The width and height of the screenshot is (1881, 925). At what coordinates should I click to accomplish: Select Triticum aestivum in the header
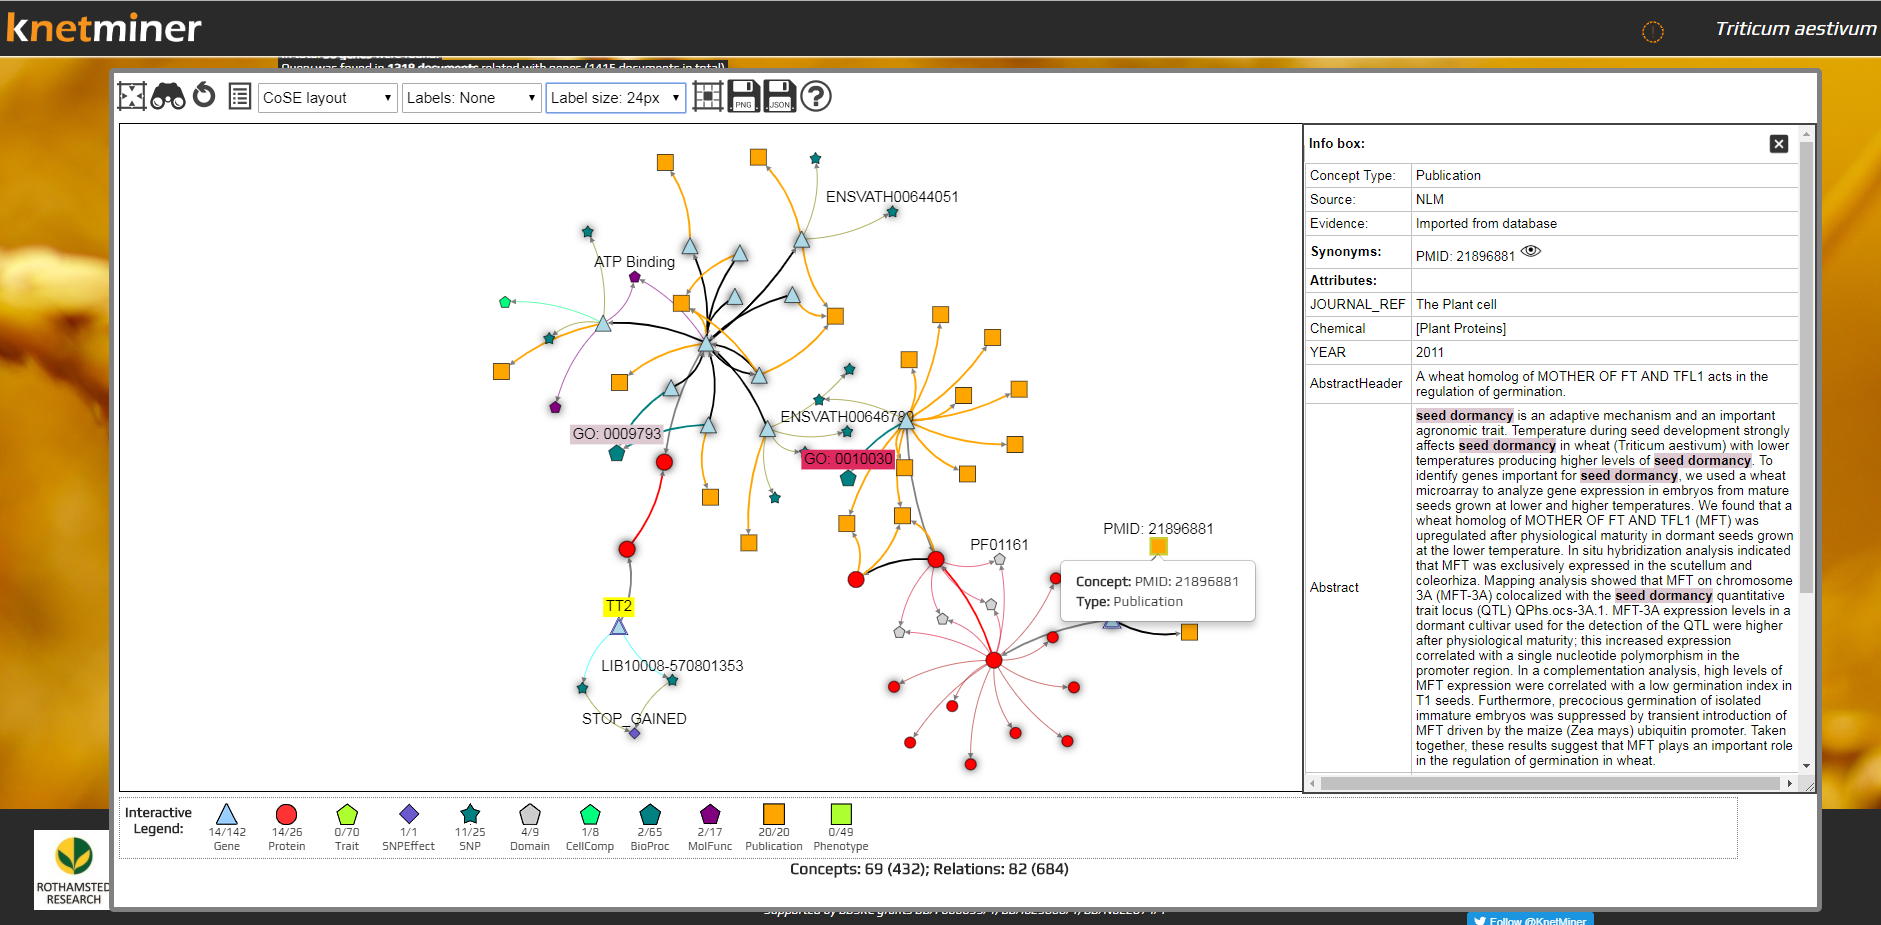1794,29
